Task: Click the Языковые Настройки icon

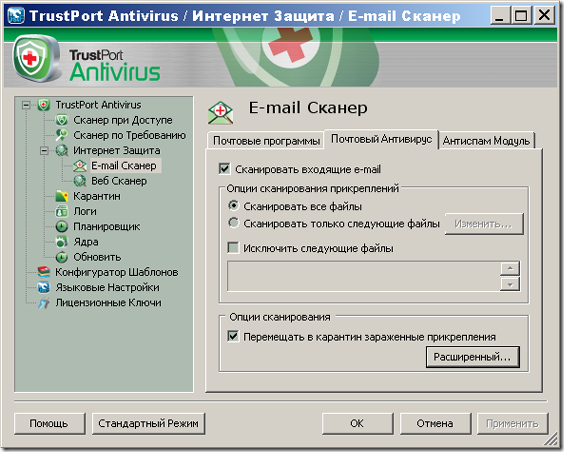Action: (x=44, y=287)
